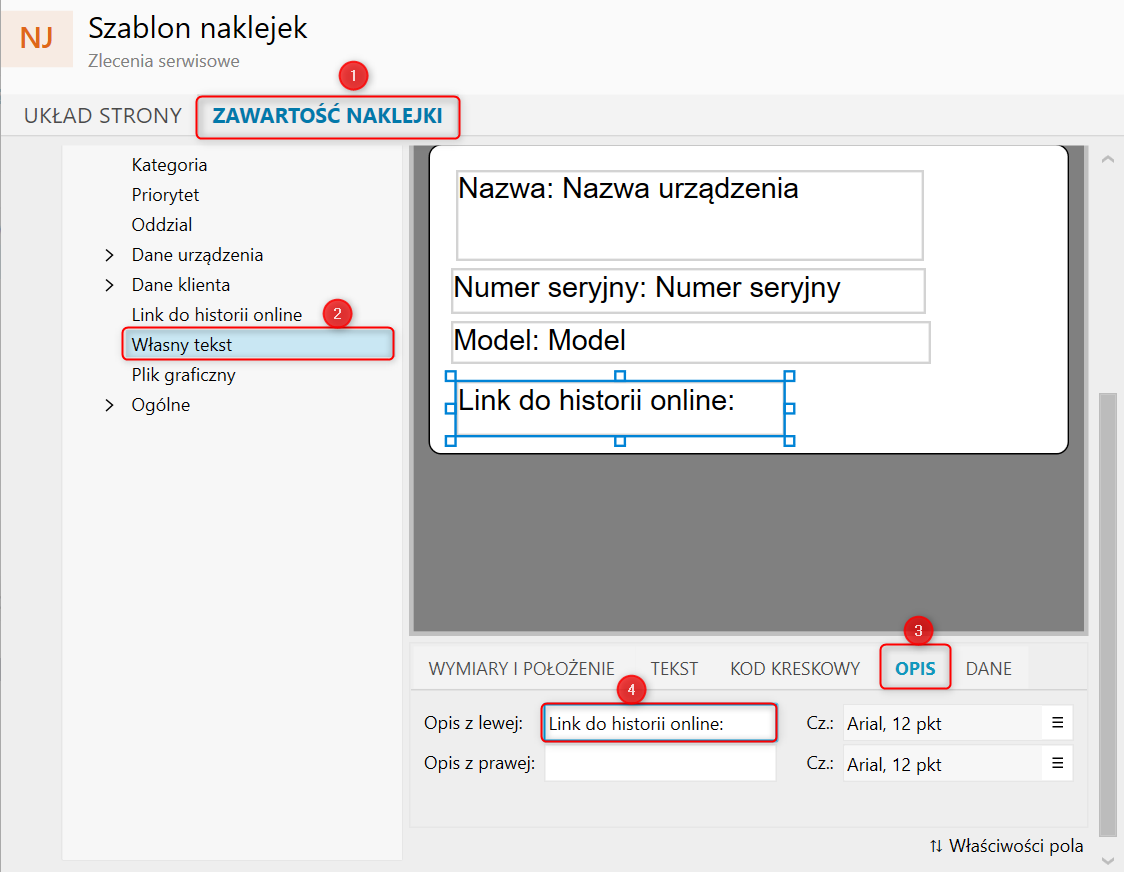Click Opis z lewej input field
The height and width of the screenshot is (872, 1124).
[660, 723]
